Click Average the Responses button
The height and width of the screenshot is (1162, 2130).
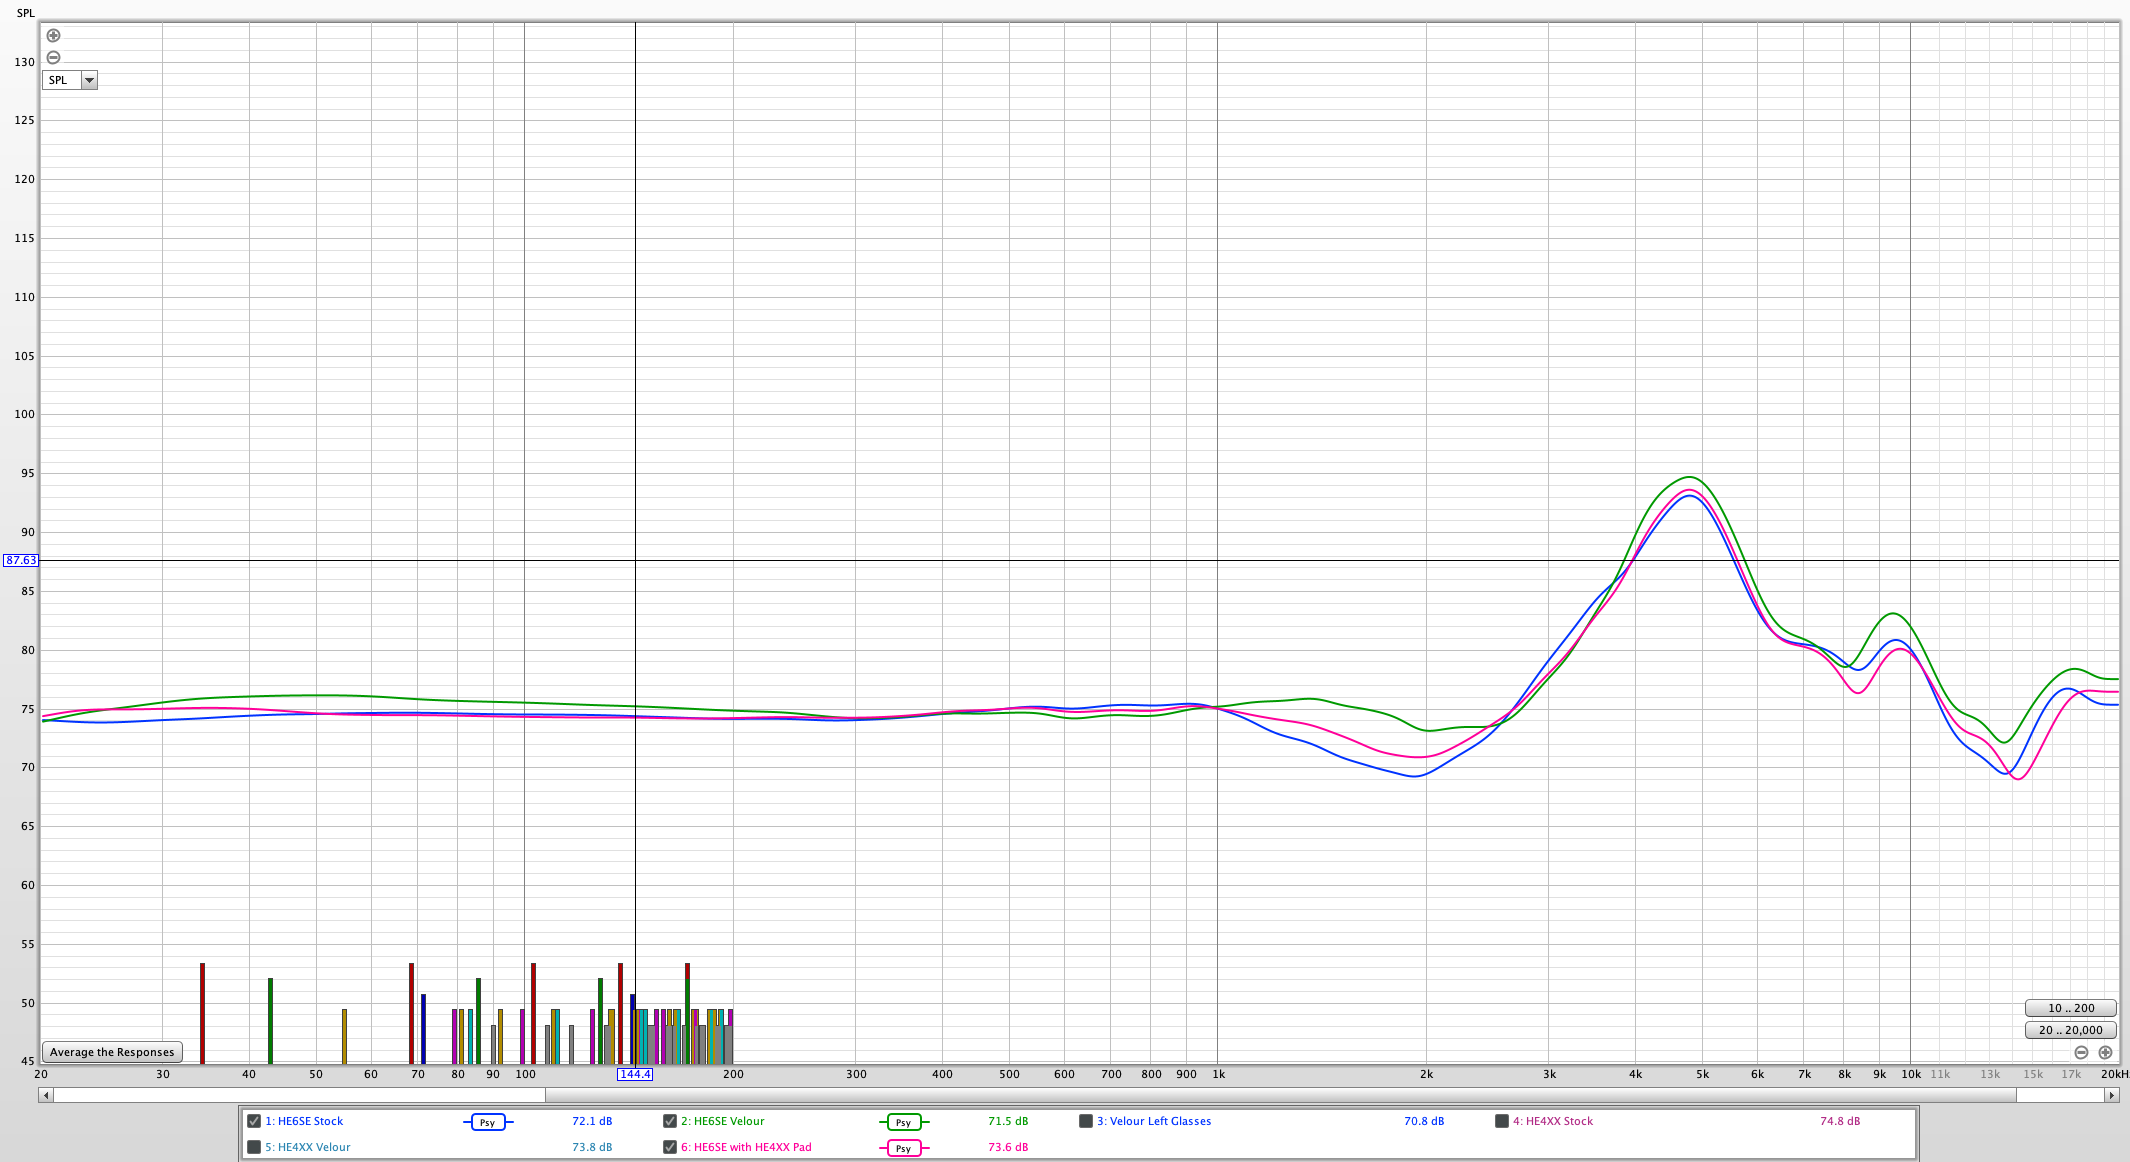click(112, 1052)
